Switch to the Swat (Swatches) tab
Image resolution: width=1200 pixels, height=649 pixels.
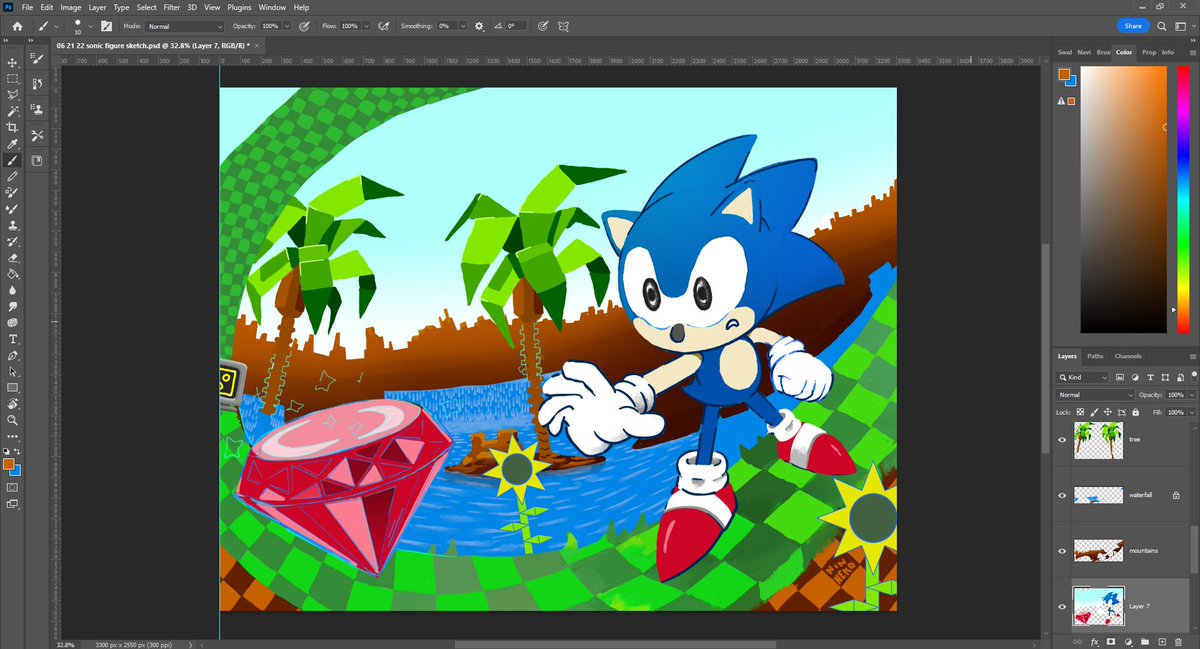point(1065,52)
